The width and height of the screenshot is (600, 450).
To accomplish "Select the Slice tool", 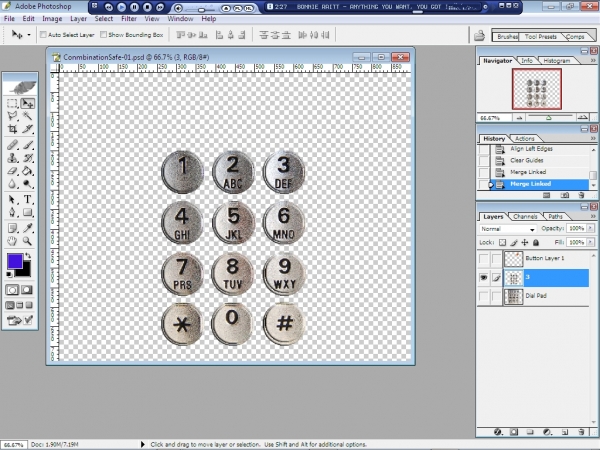I will pos(27,129).
